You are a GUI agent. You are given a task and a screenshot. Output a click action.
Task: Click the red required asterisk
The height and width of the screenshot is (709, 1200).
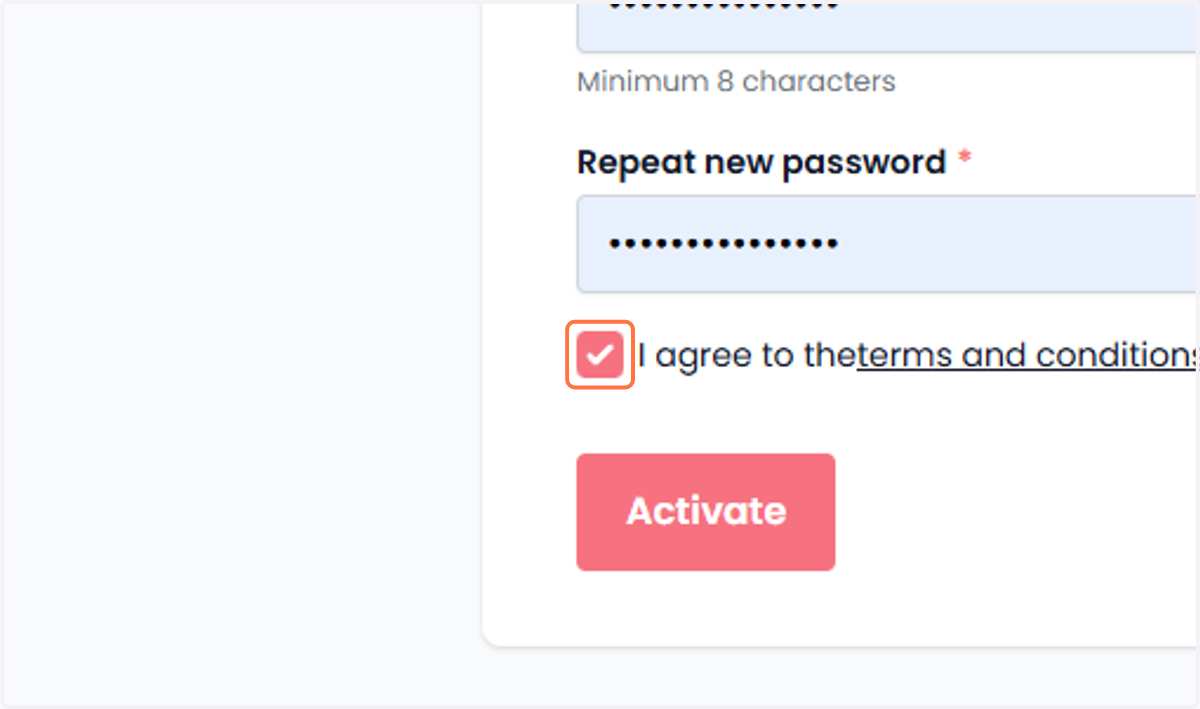click(x=965, y=158)
